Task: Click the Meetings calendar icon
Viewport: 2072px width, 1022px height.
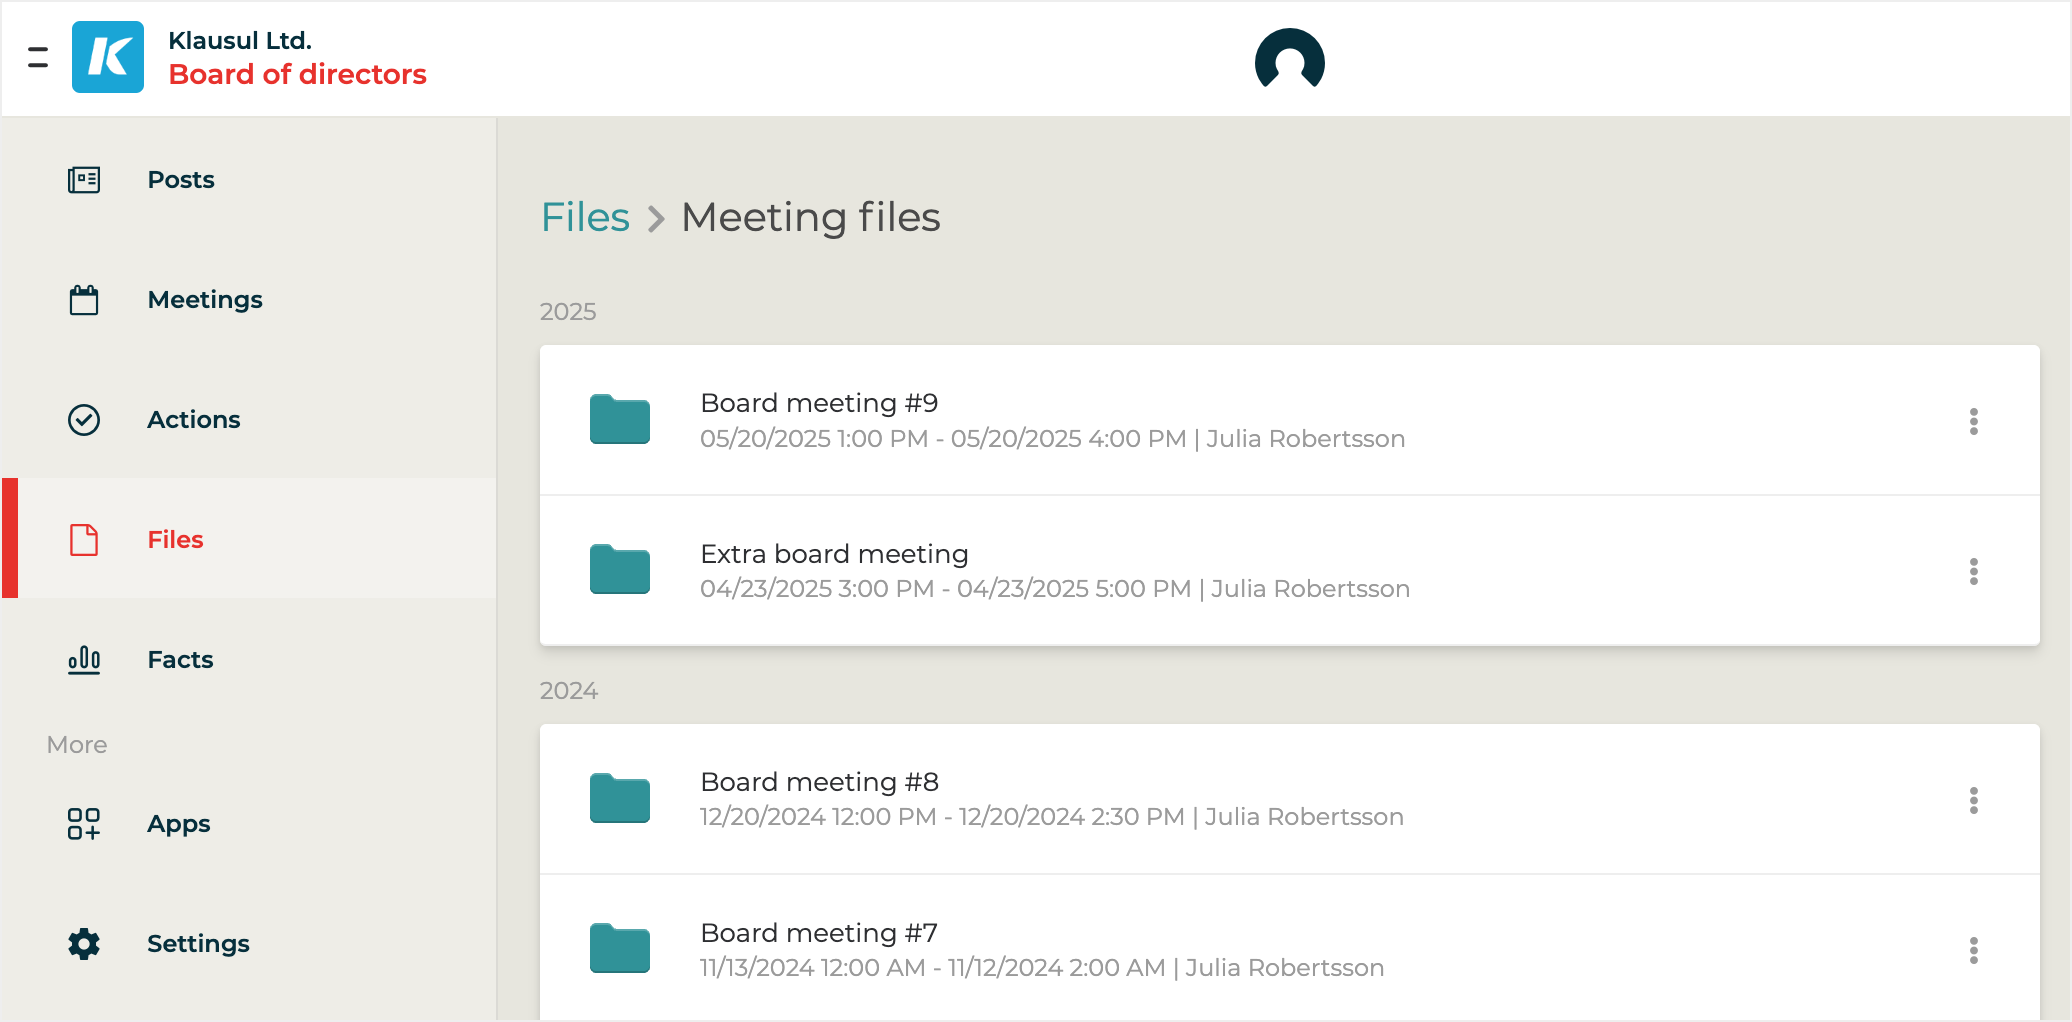Action: (84, 300)
